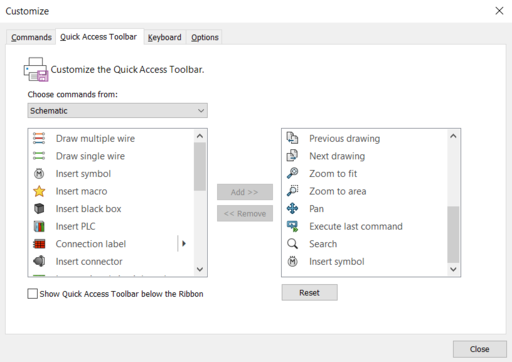Viewport: 512px width, 362px height.
Task: Click the down arrow of the left command list scrollbar
Action: tap(200, 269)
